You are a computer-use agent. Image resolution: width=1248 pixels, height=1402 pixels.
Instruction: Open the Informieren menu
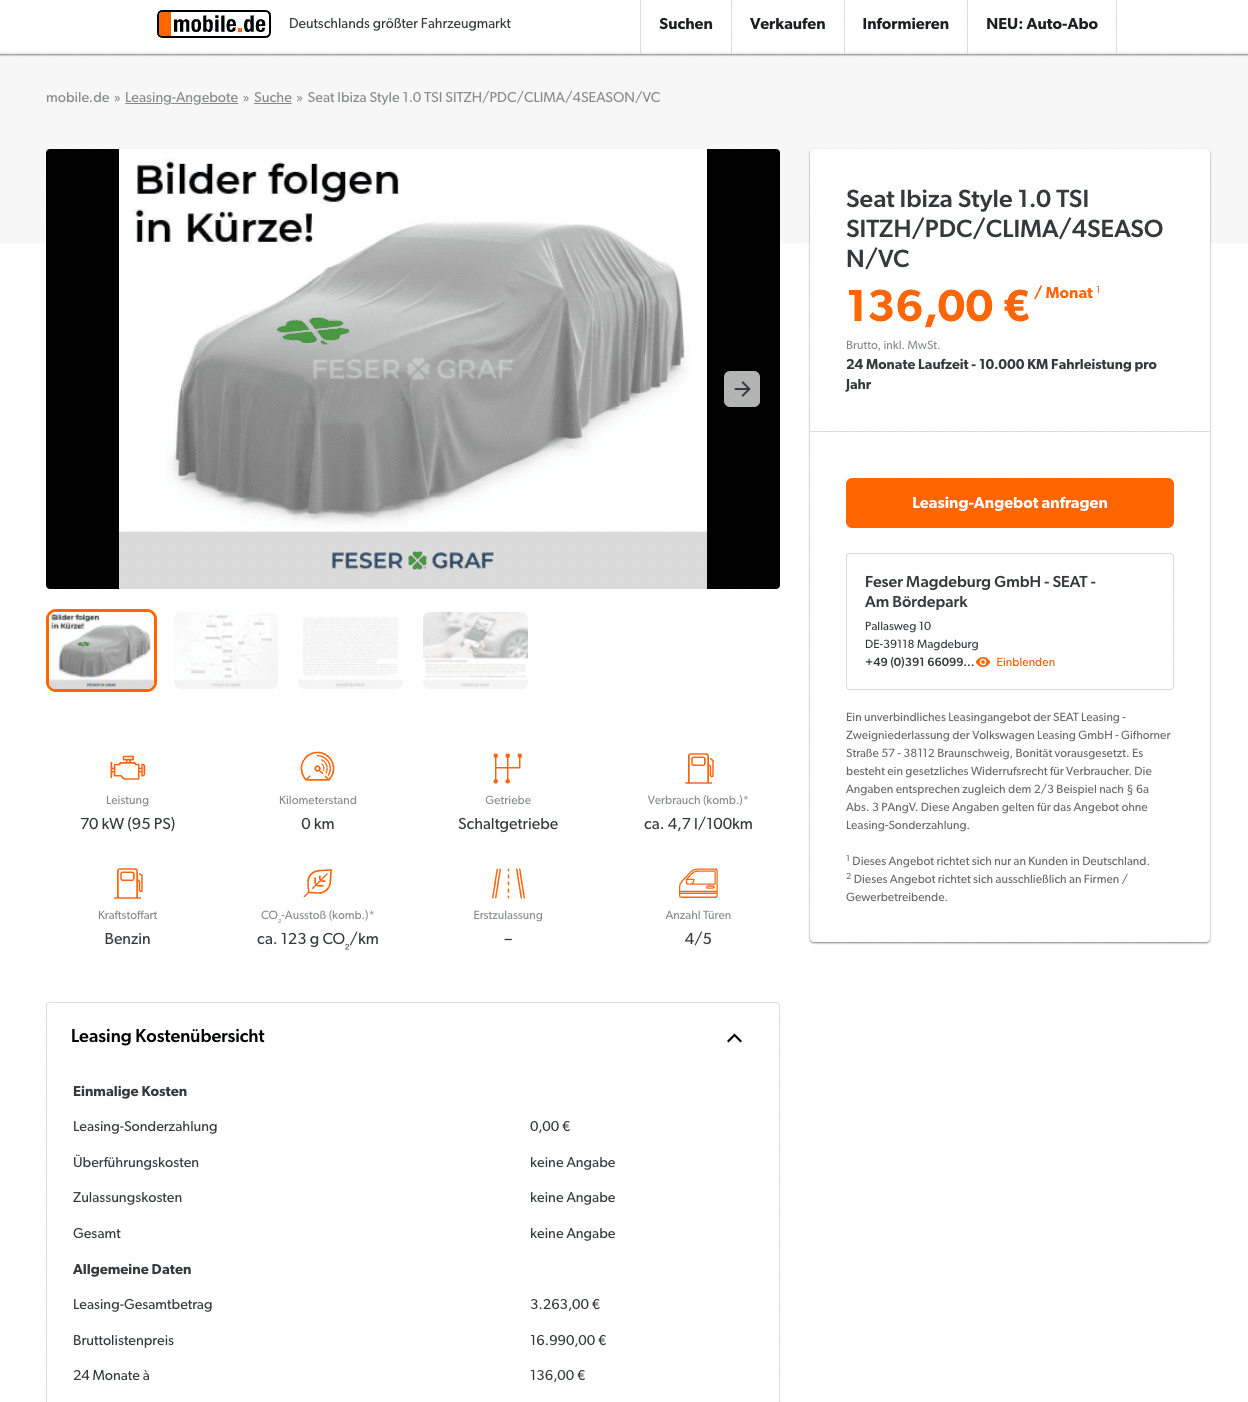[x=906, y=24]
